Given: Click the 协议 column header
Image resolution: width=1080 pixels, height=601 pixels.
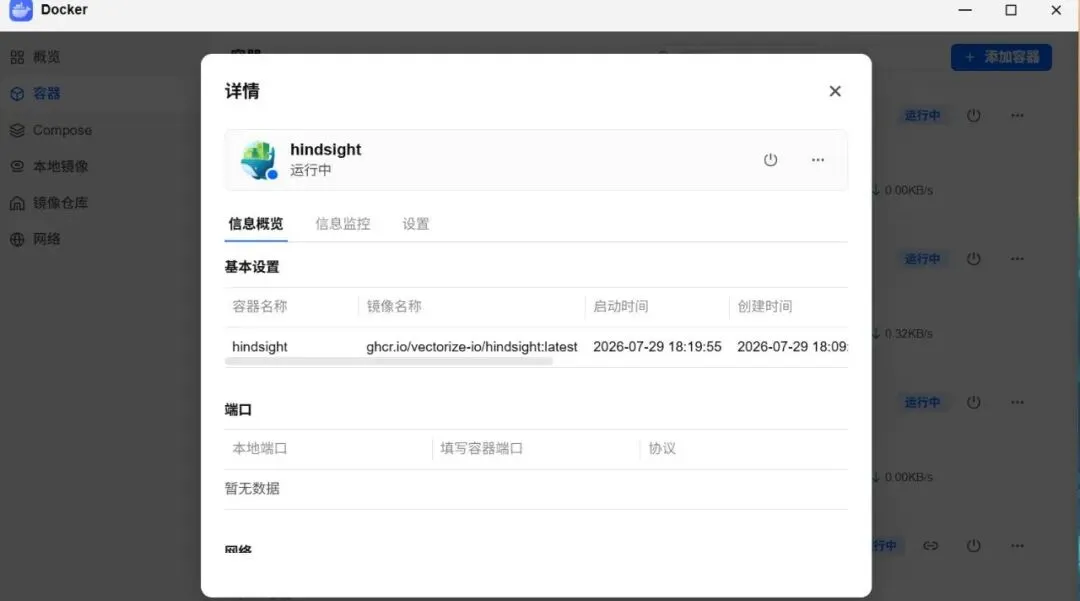Looking at the screenshot, I should [x=662, y=449].
